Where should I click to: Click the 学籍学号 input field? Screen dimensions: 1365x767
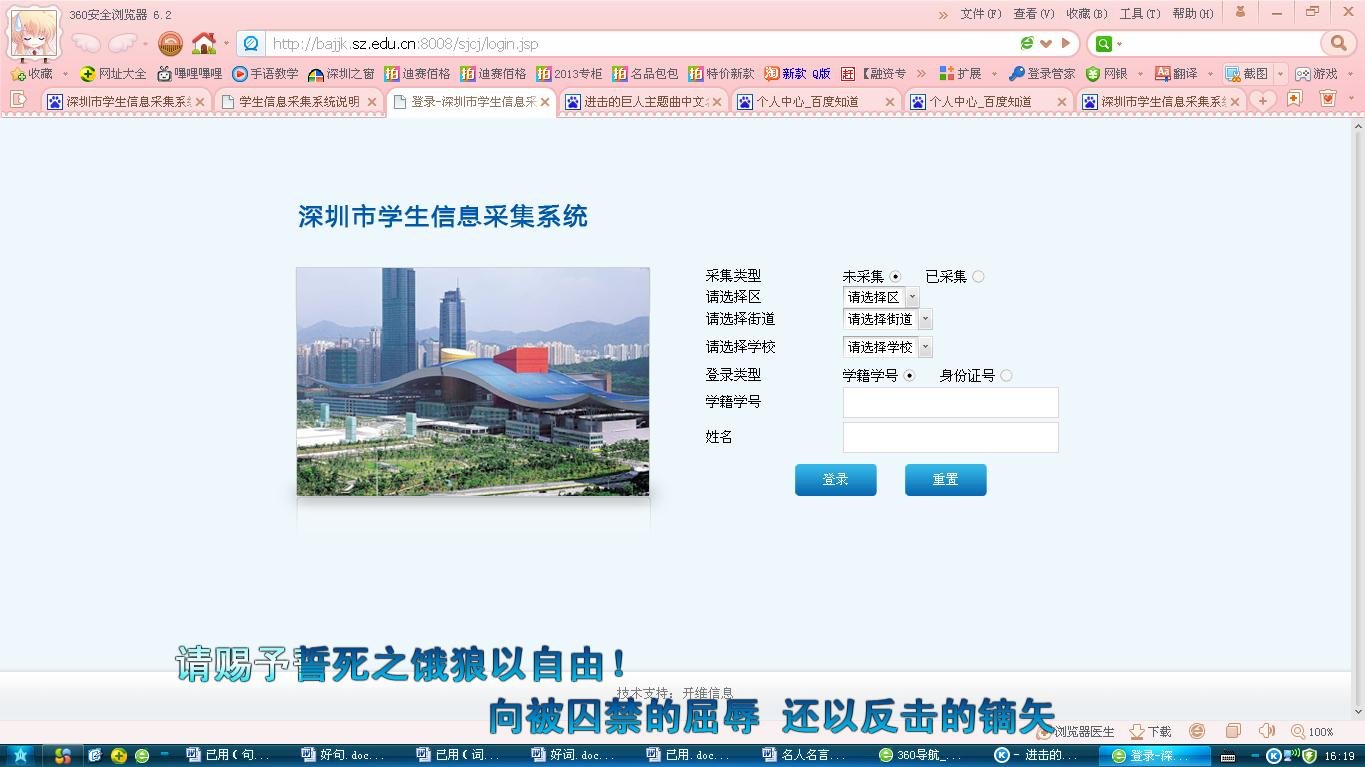coord(950,402)
